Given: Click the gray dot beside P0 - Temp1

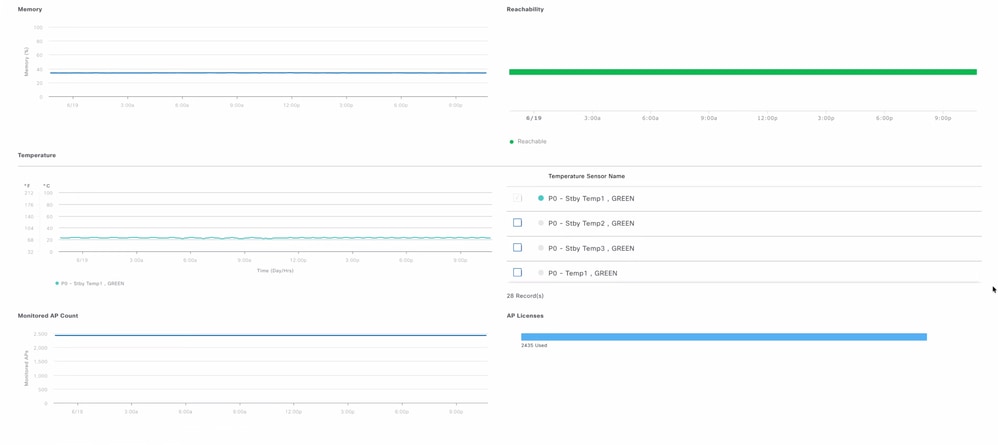Looking at the screenshot, I should (x=541, y=272).
